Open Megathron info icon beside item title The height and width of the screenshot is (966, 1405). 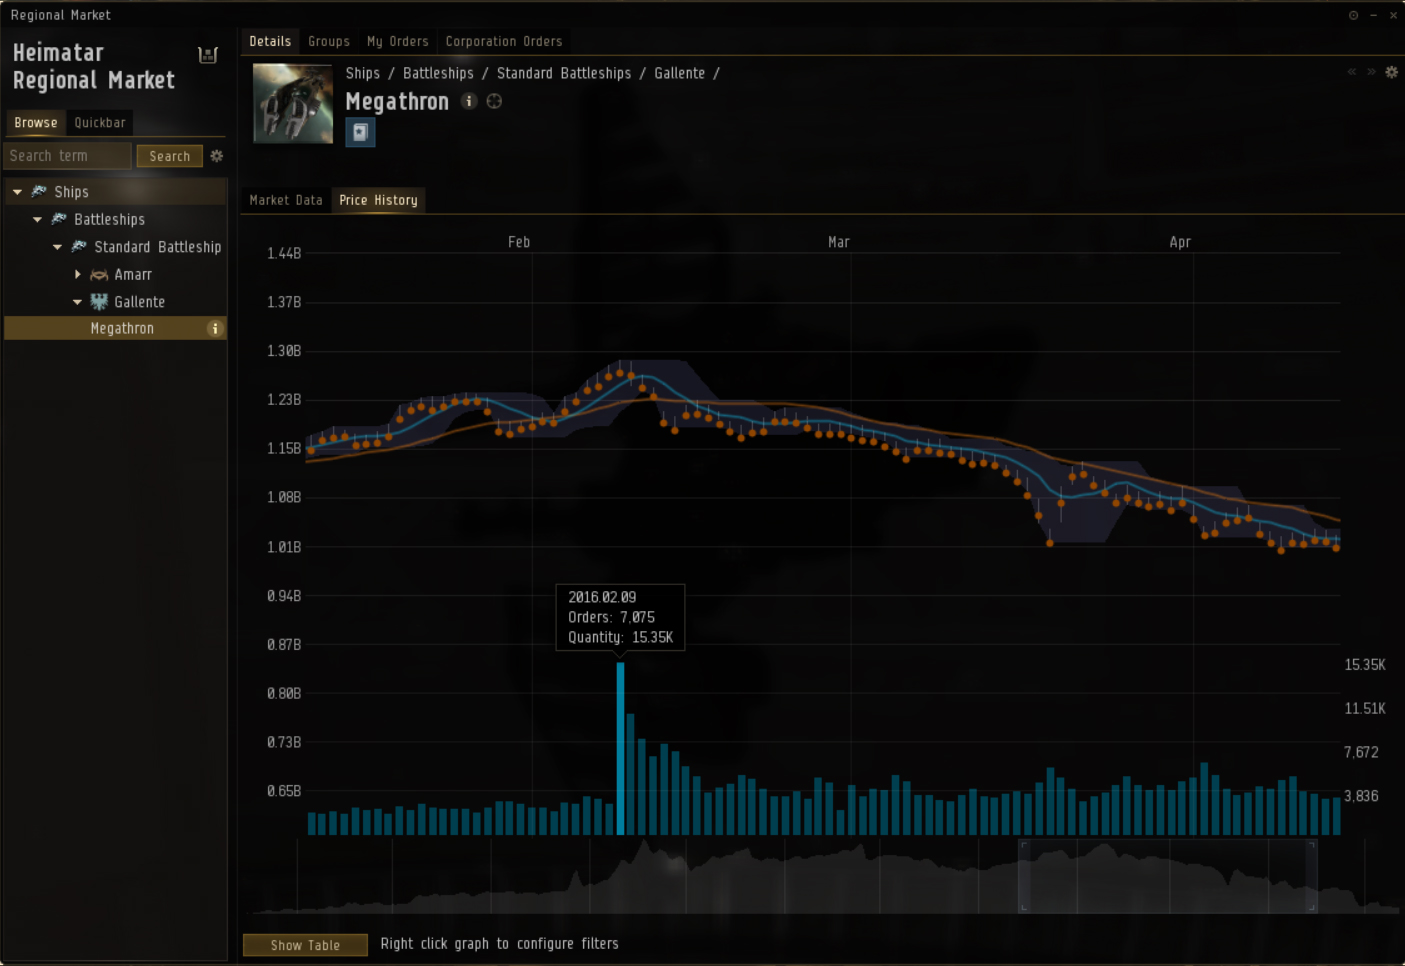[x=469, y=101]
